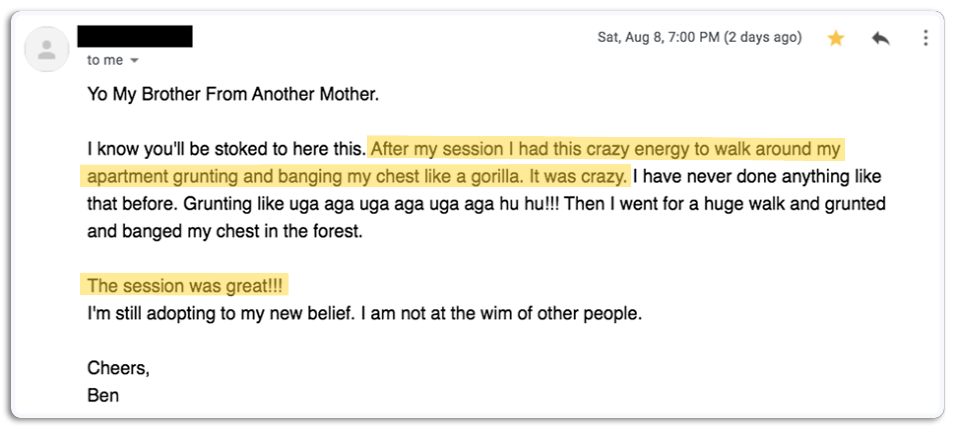The width and height of the screenshot is (955, 428).
Task: Click the sentence "I know you'll be stoked"
Action: click(225, 150)
